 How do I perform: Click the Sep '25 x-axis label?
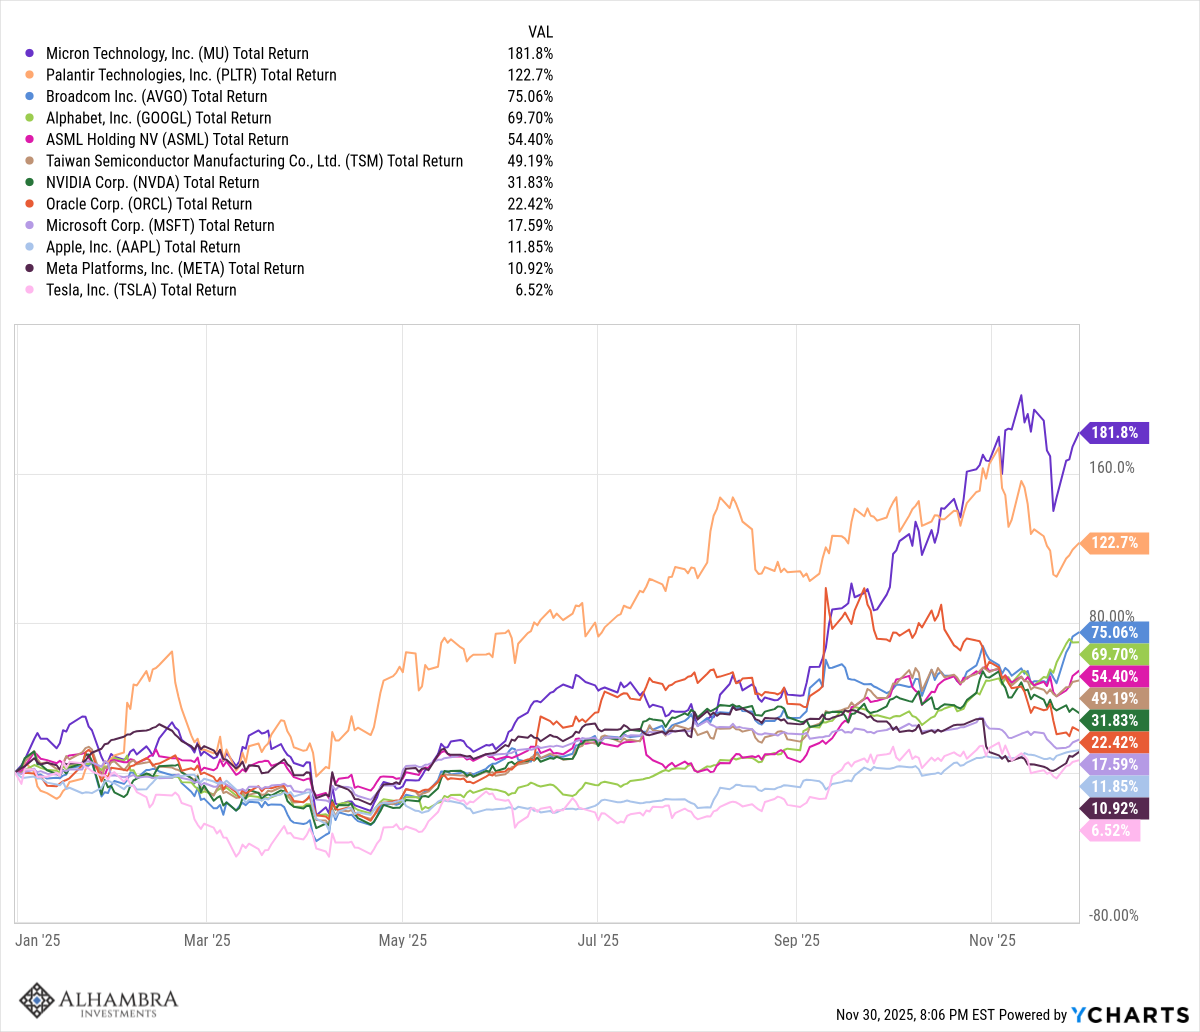[796, 941]
